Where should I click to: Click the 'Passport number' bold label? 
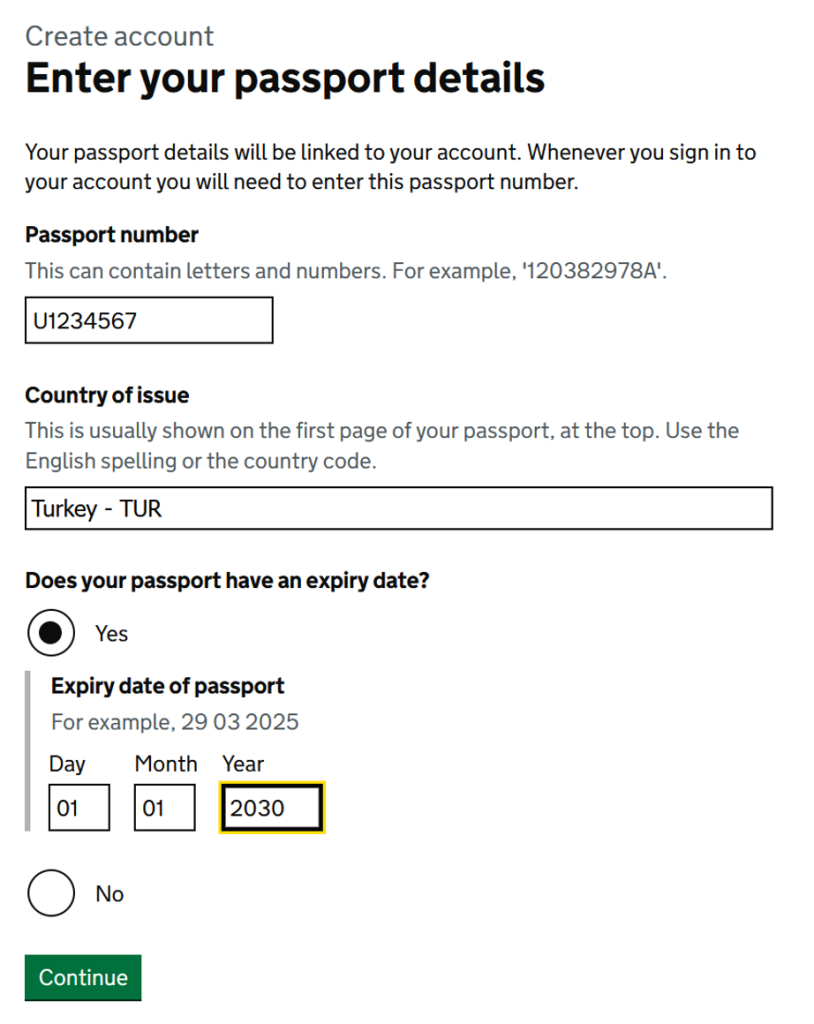[112, 235]
